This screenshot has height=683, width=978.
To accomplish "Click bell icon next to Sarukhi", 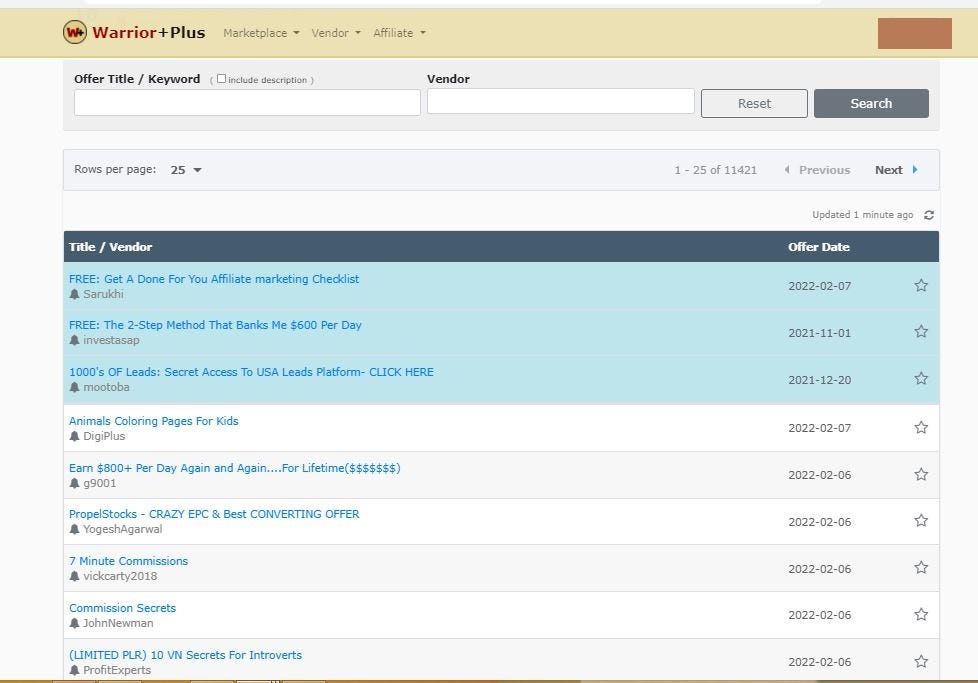I will click(74, 294).
